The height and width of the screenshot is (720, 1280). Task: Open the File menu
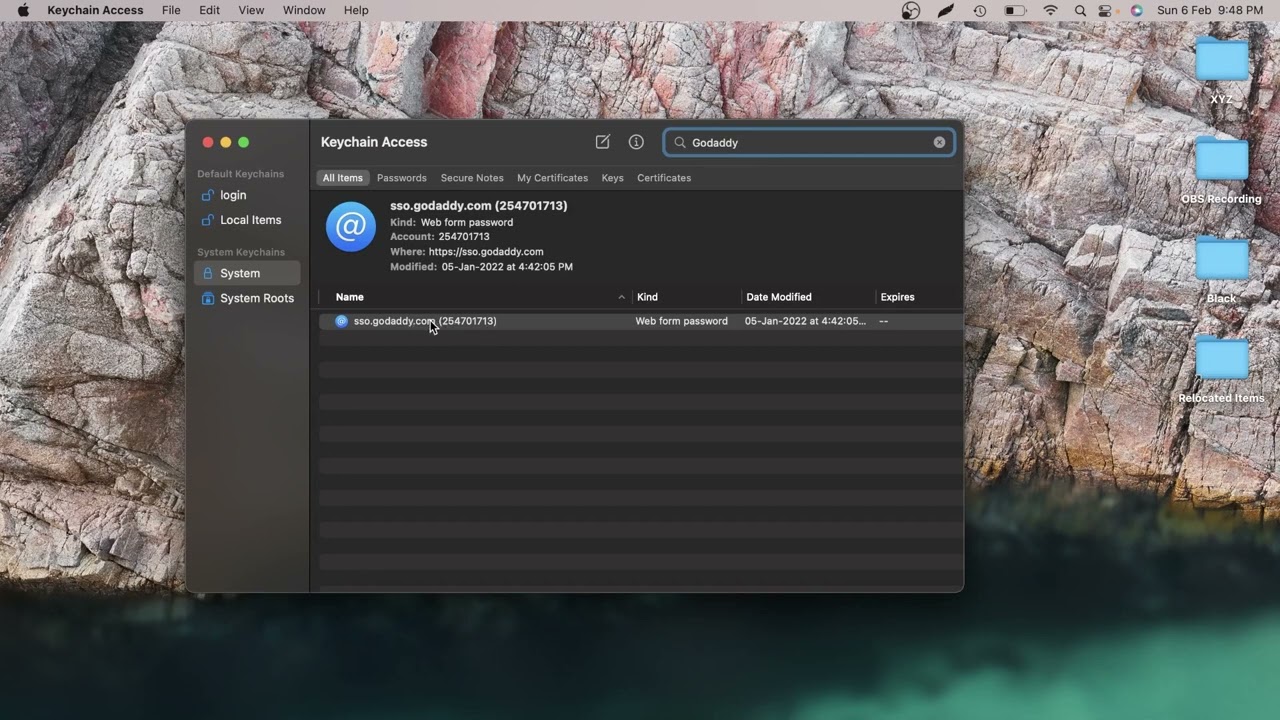pyautogui.click(x=171, y=10)
